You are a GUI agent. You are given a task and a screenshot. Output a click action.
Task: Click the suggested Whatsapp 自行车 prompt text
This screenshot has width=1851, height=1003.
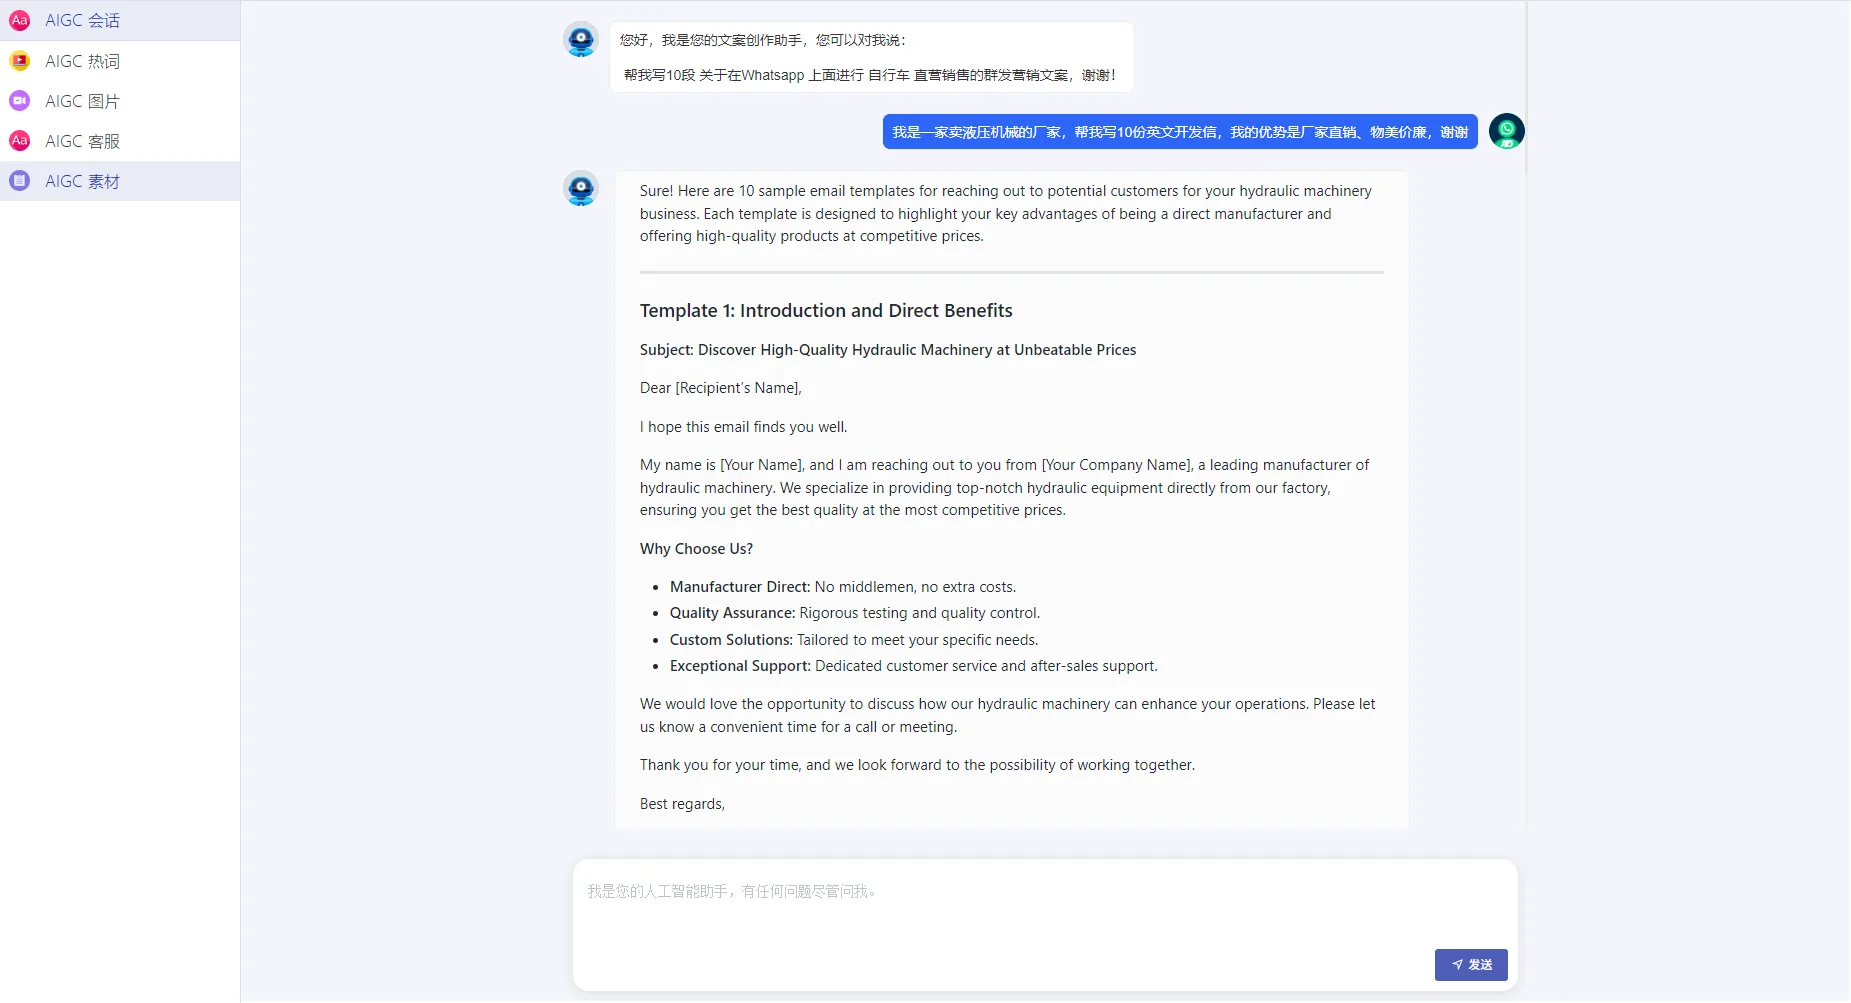869,75
